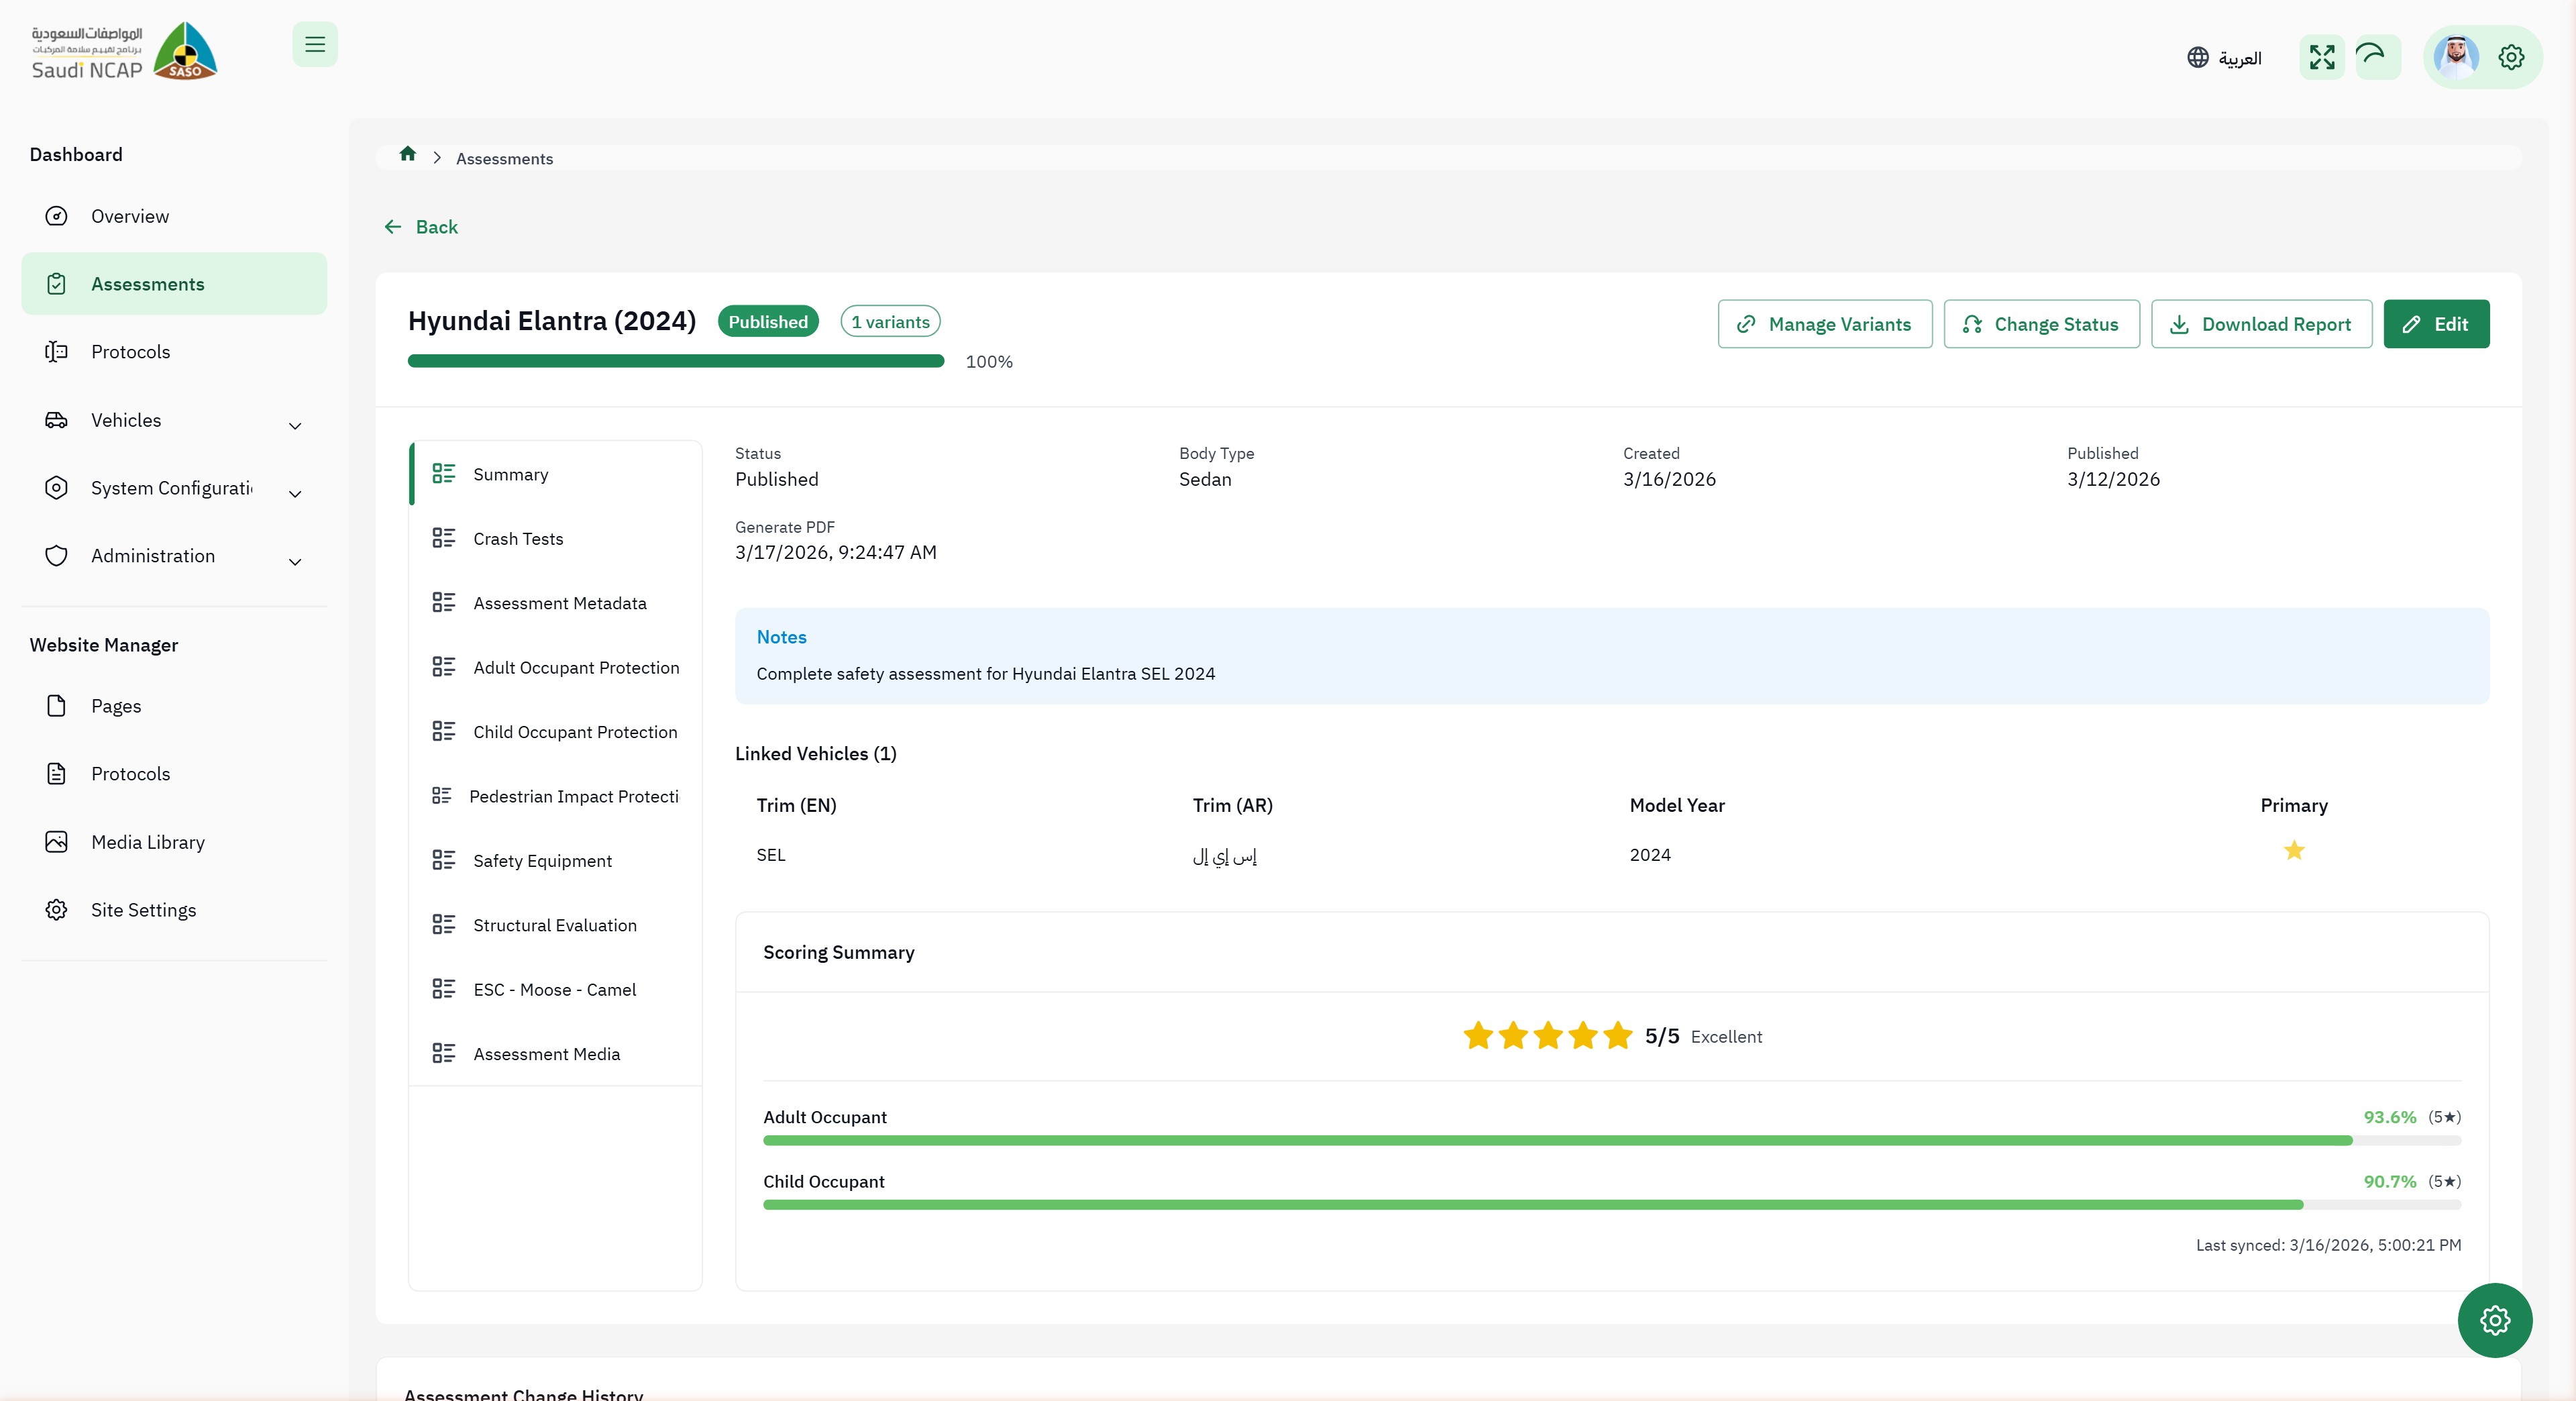Click the Overview compass icon

[x=56, y=216]
